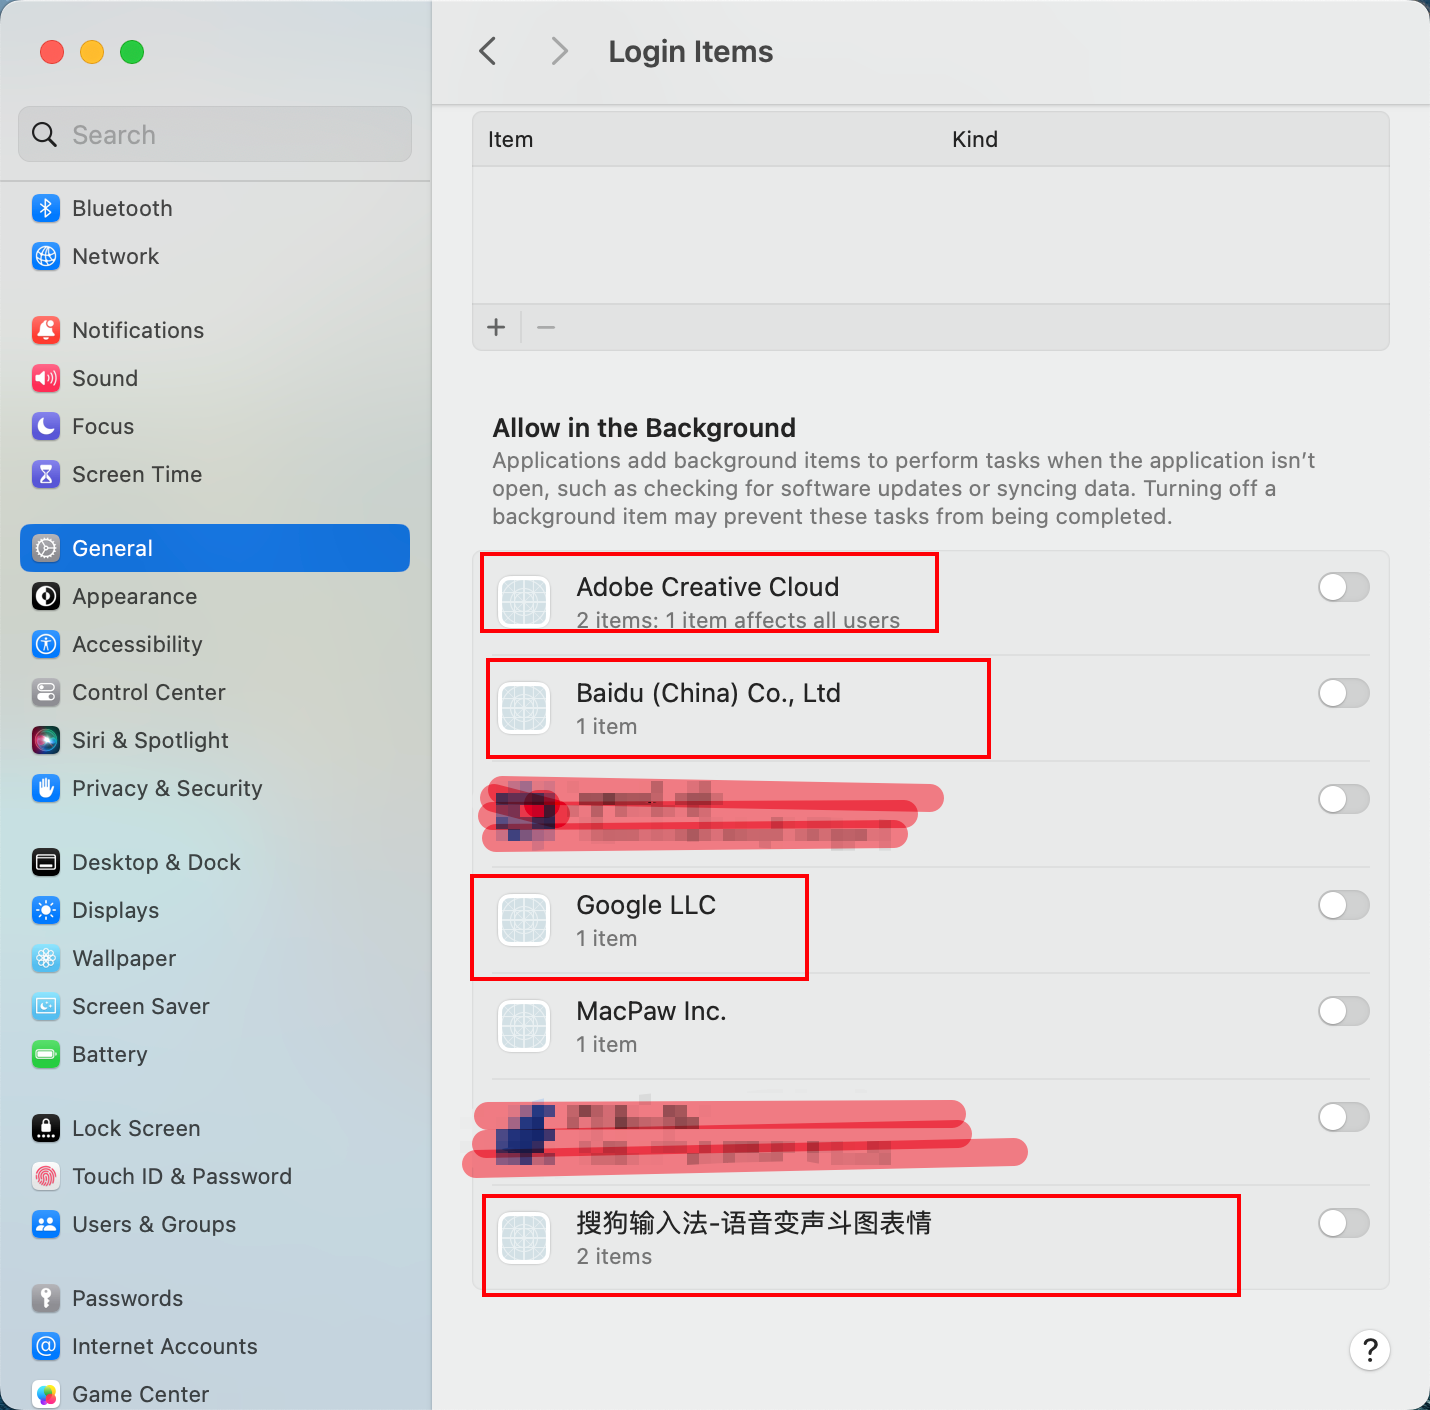Add a login item with plus button
1430x1410 pixels.
point(496,327)
